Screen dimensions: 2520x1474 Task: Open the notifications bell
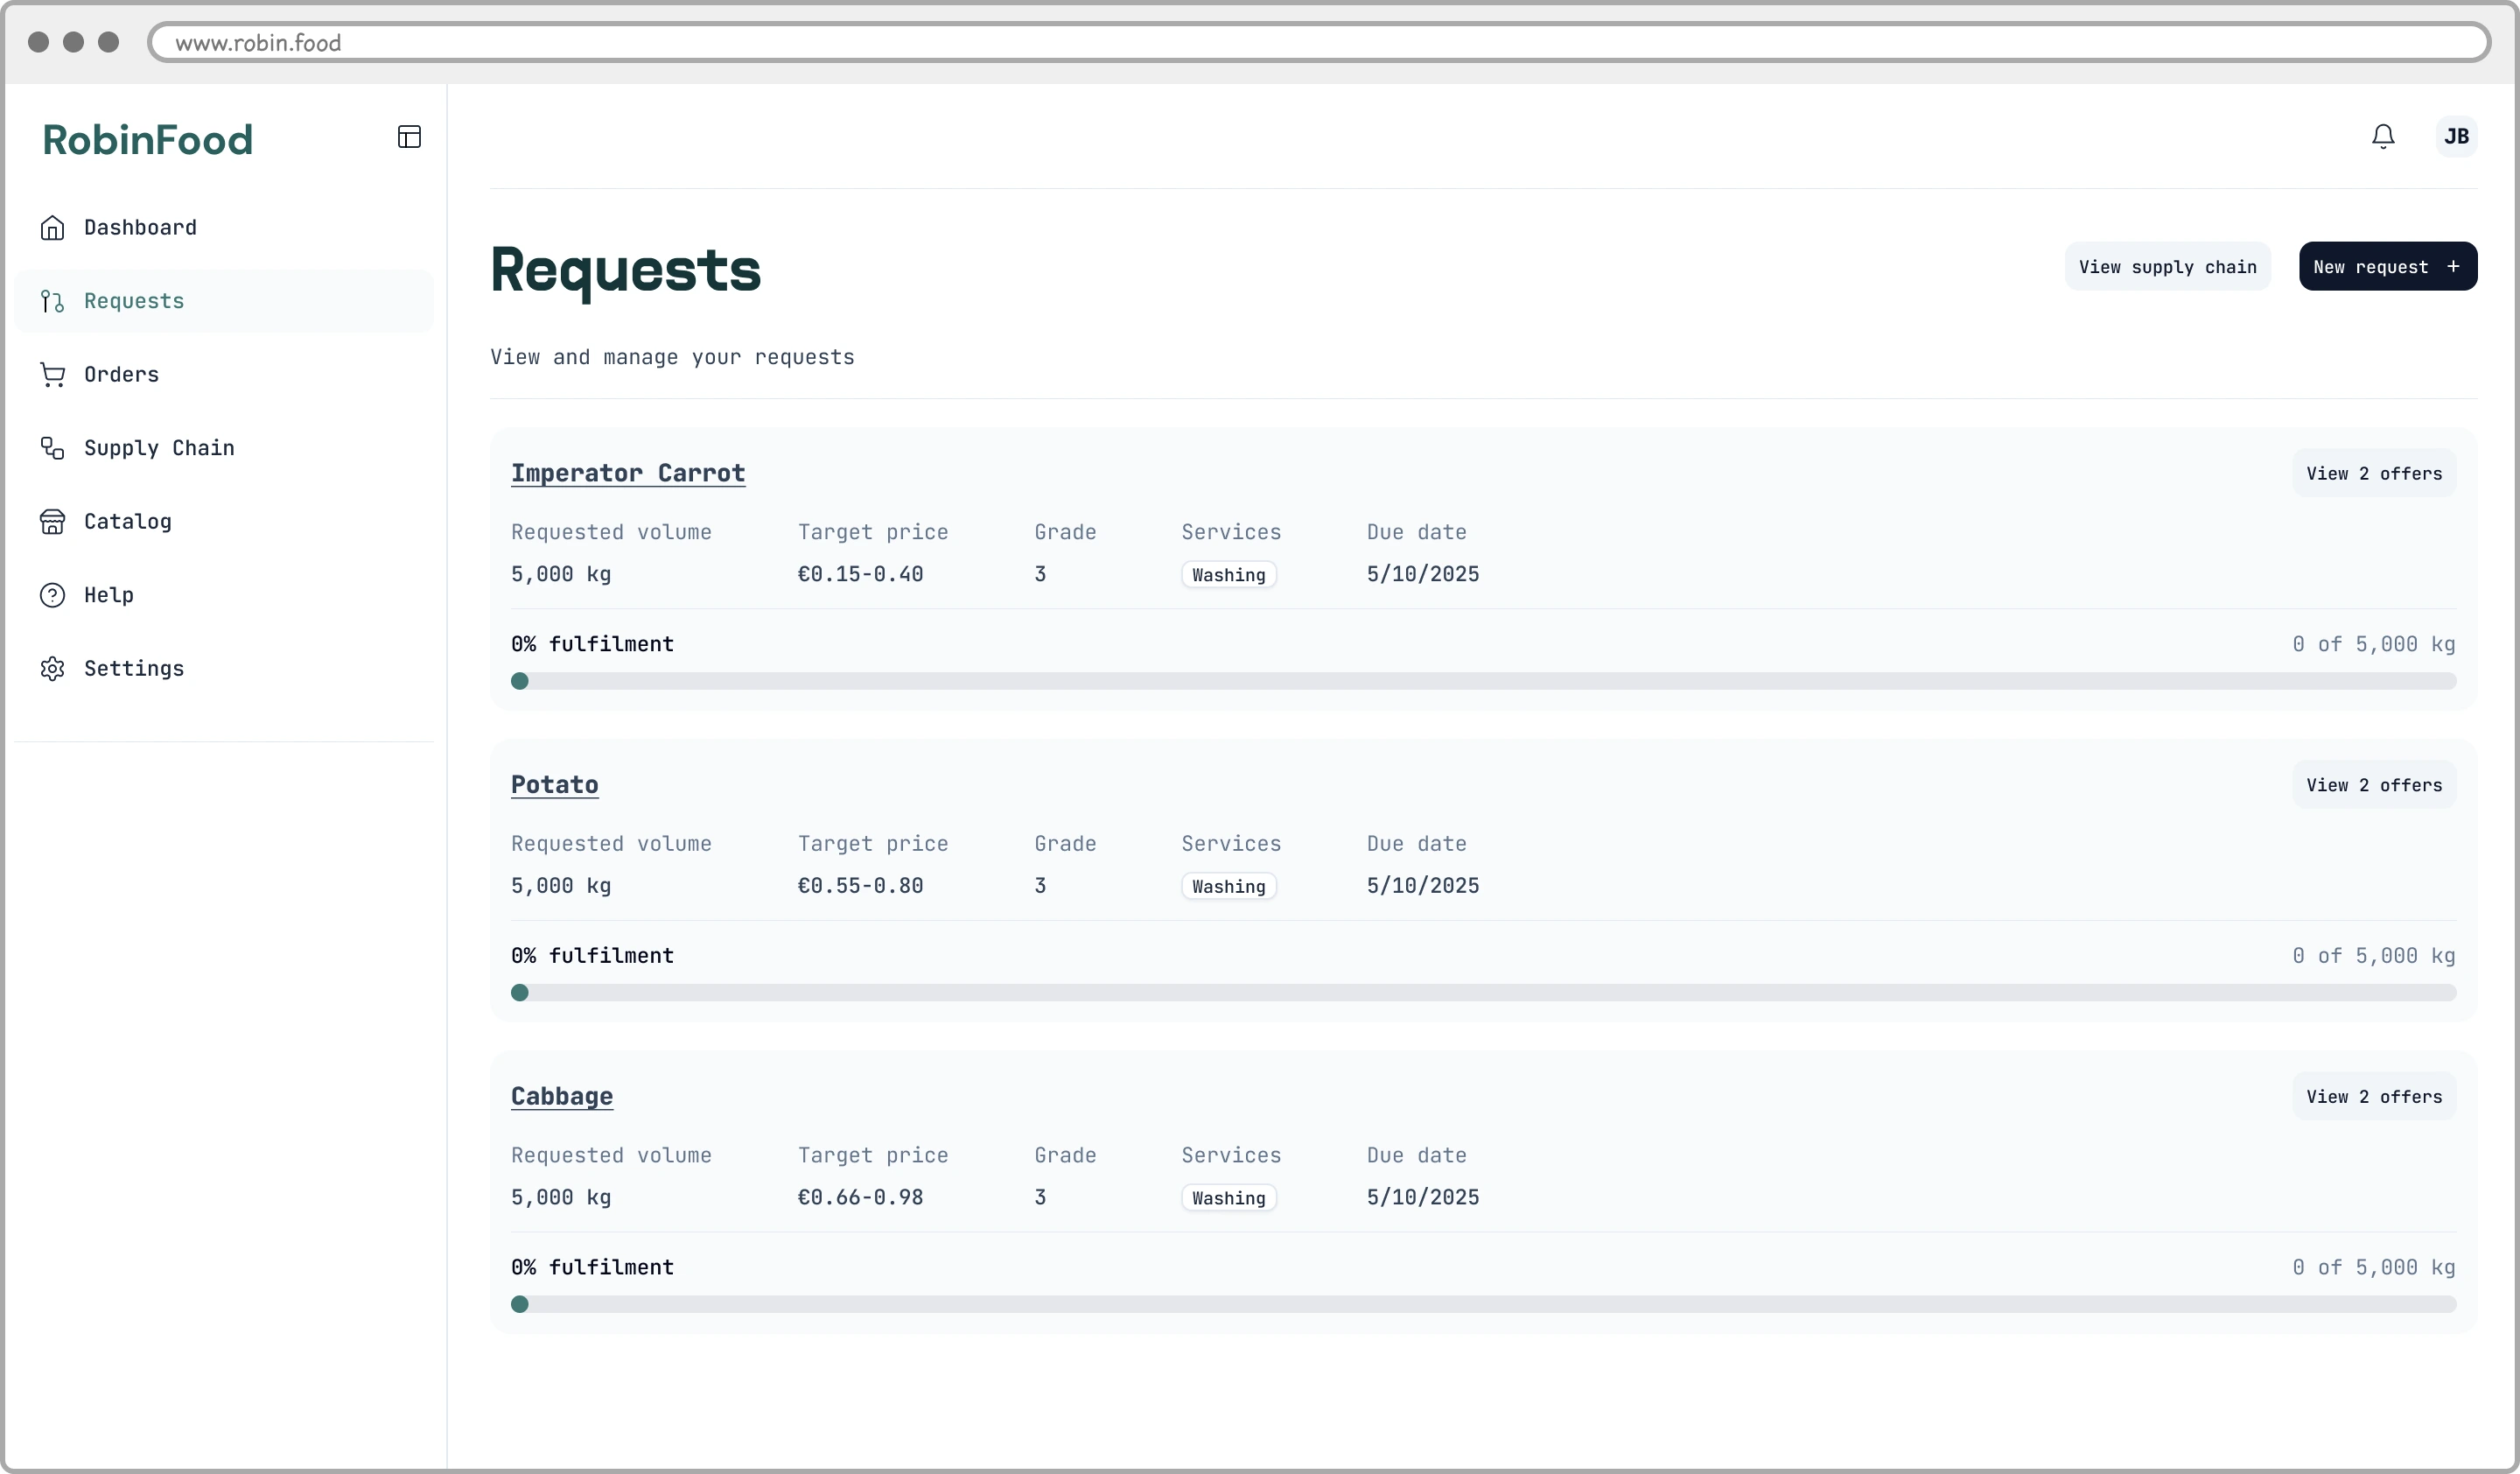(x=2383, y=136)
